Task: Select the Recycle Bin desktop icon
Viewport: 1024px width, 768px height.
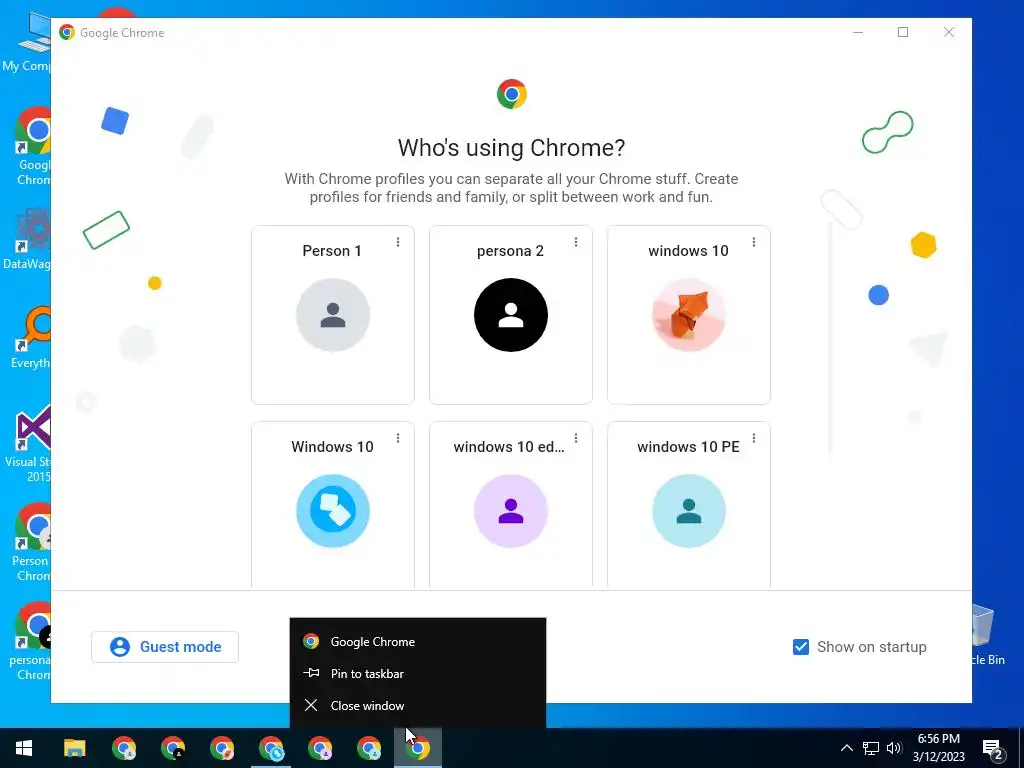Action: click(988, 635)
